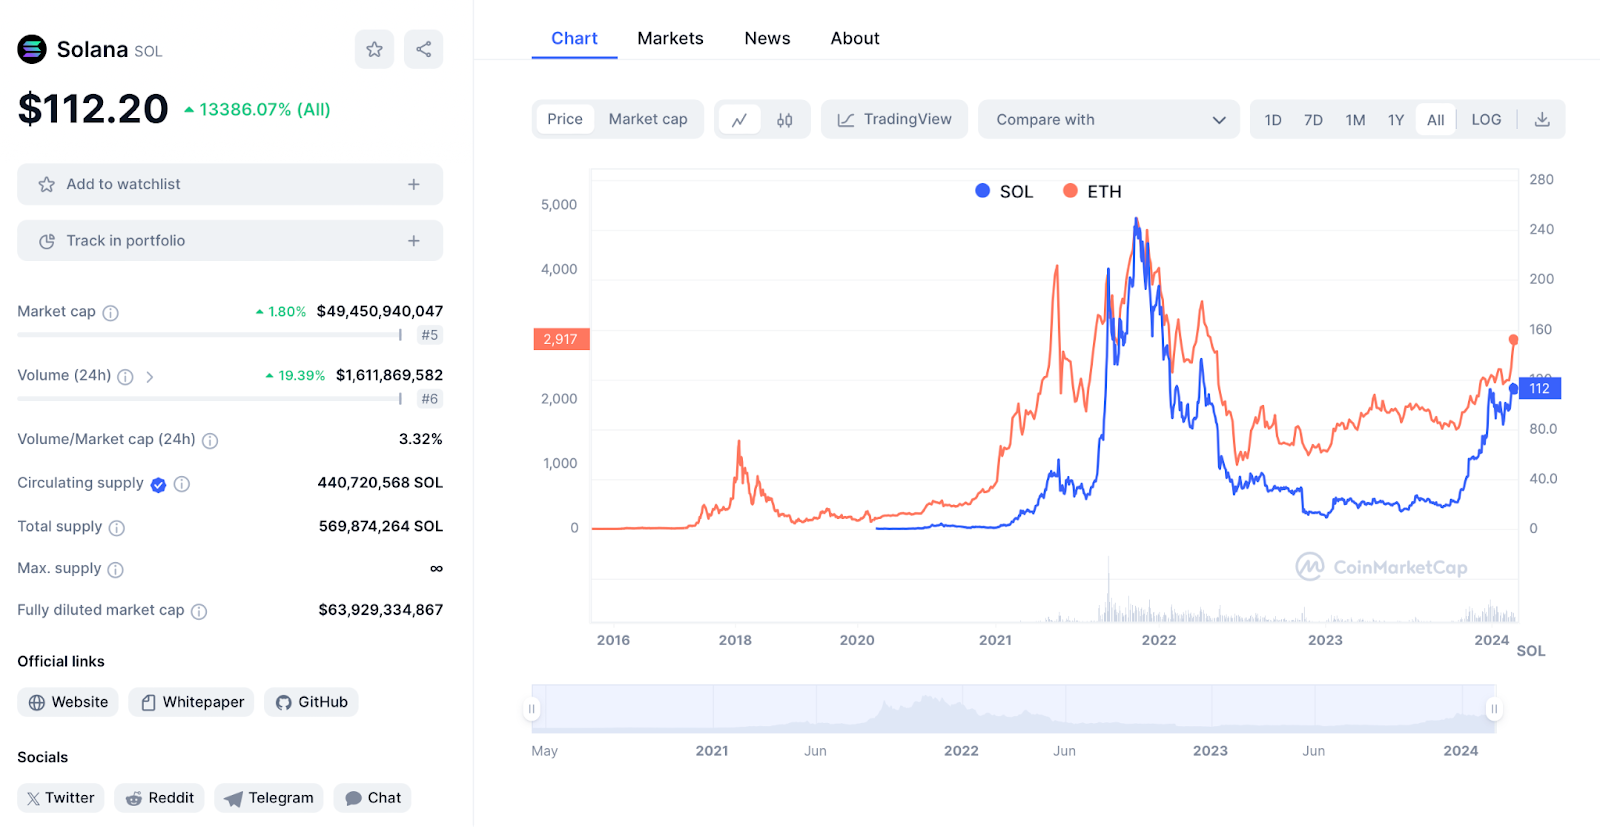Viewport: 1600px width, 827px height.
Task: Open the News tab
Action: (x=767, y=38)
